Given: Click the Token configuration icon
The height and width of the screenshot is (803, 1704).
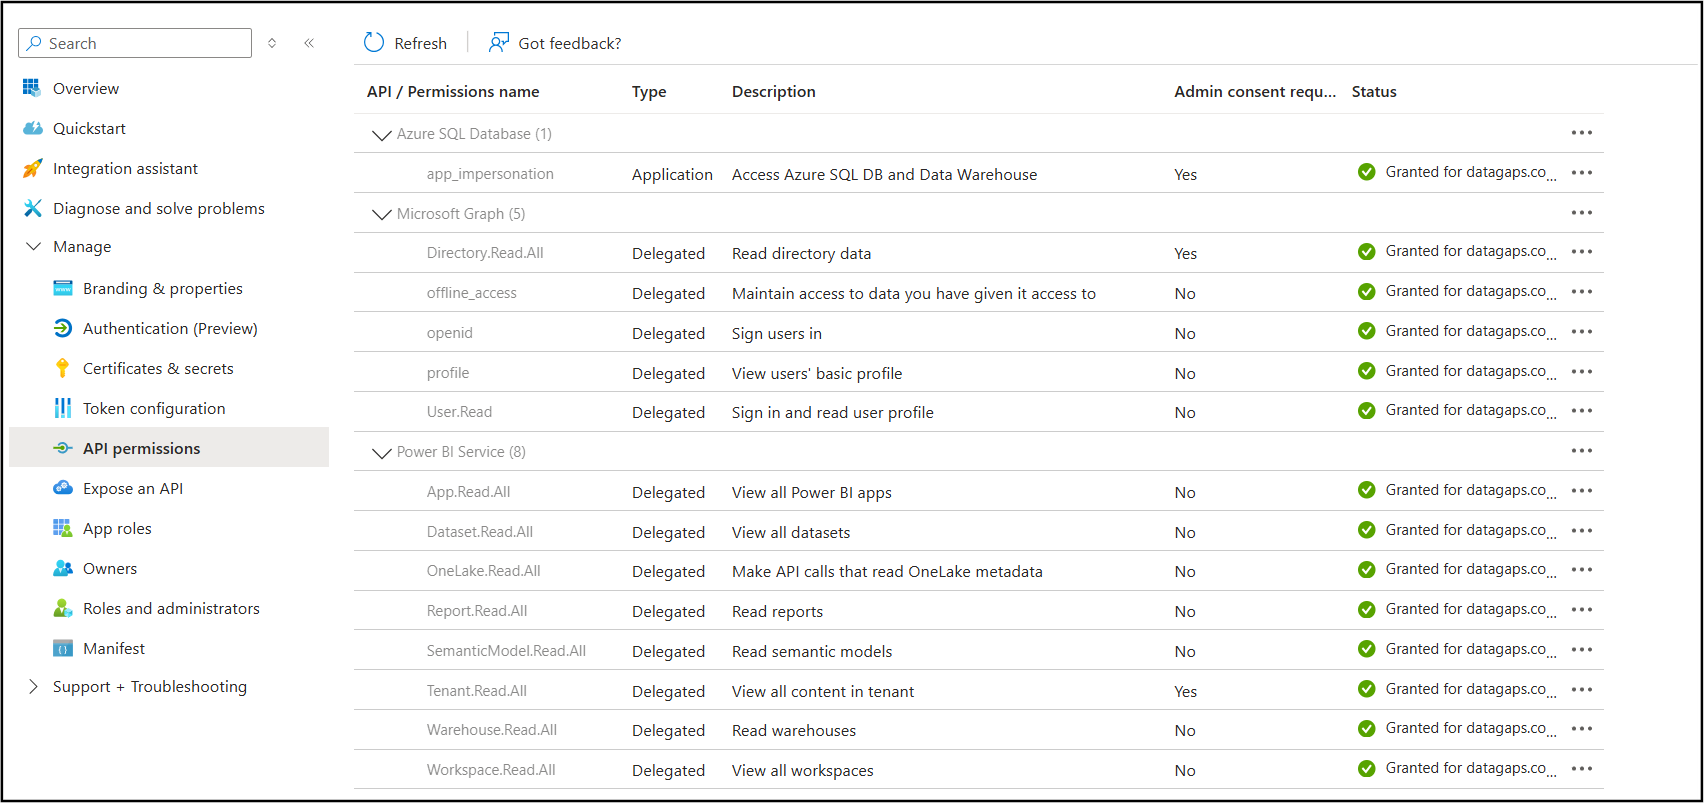Looking at the screenshot, I should click(x=63, y=408).
